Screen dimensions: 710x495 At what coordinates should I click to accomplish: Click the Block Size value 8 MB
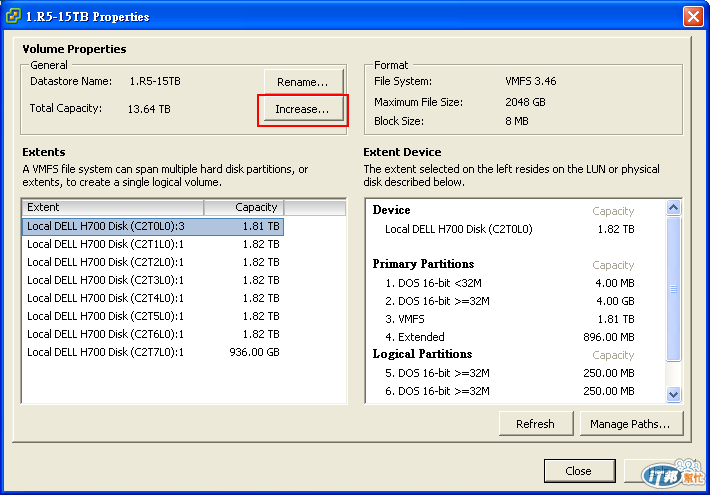[x=517, y=121]
